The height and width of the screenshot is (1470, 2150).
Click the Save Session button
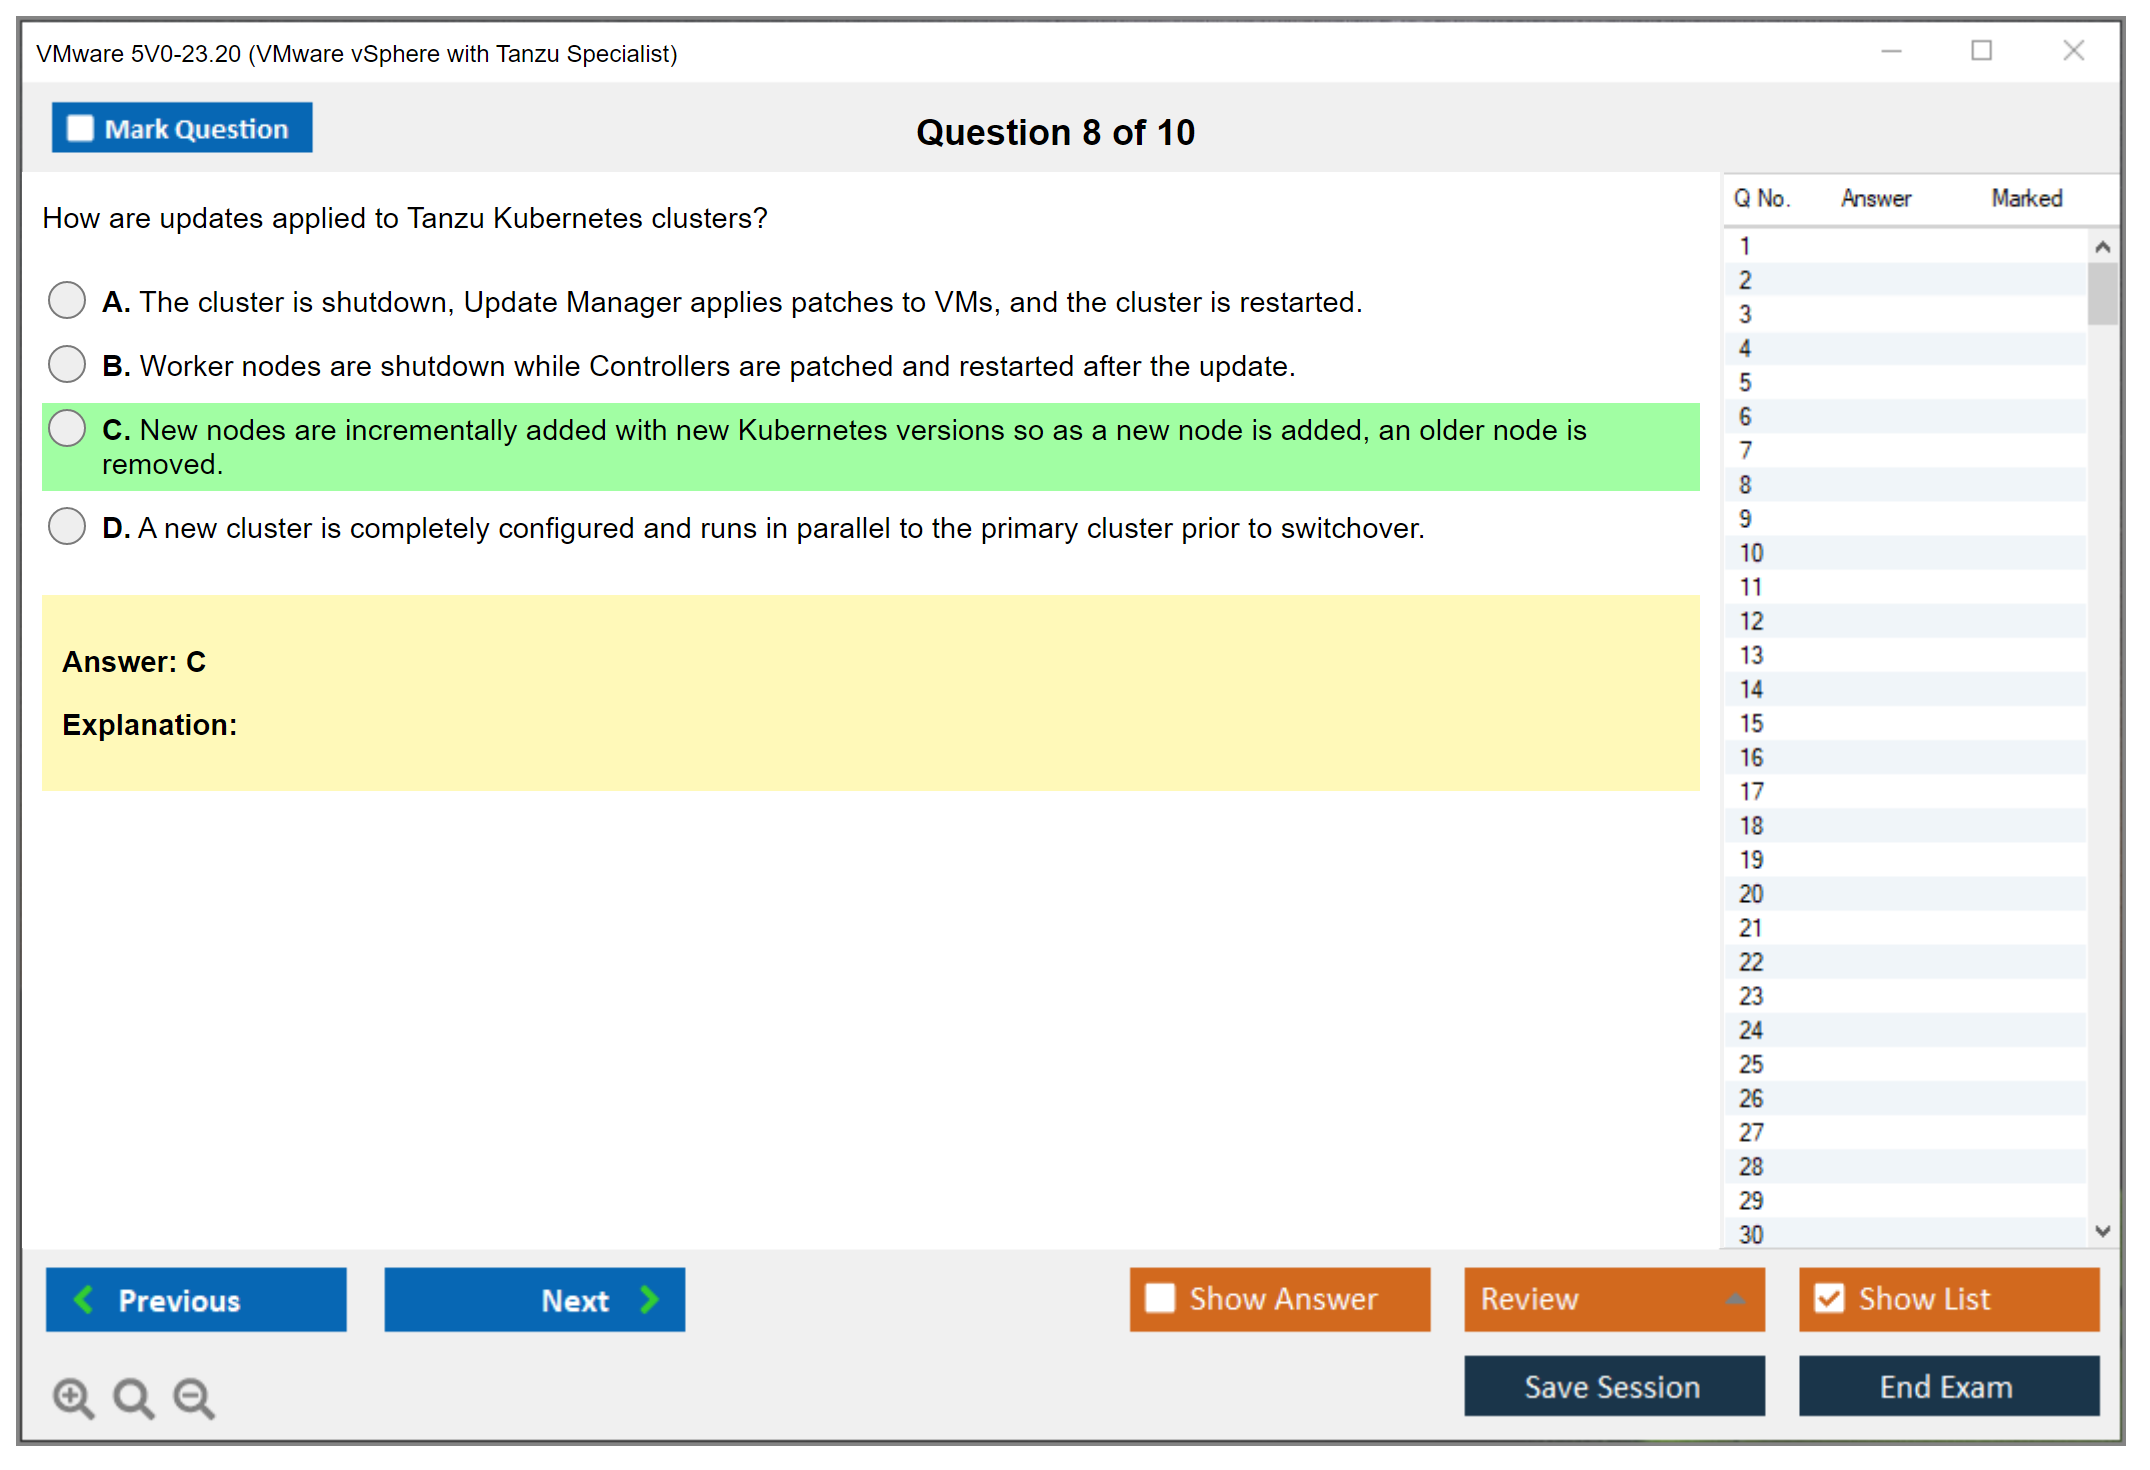coord(1613,1386)
